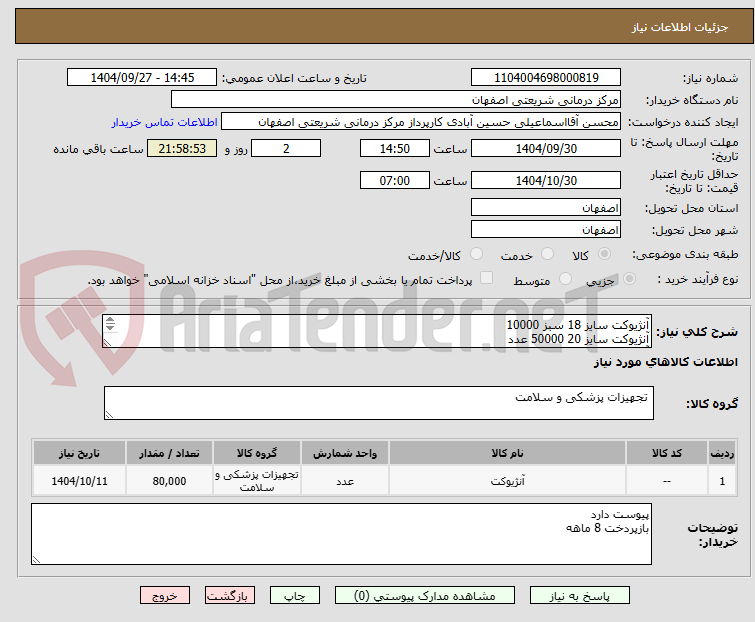Click the آنژیوکت item name cell

(508, 481)
